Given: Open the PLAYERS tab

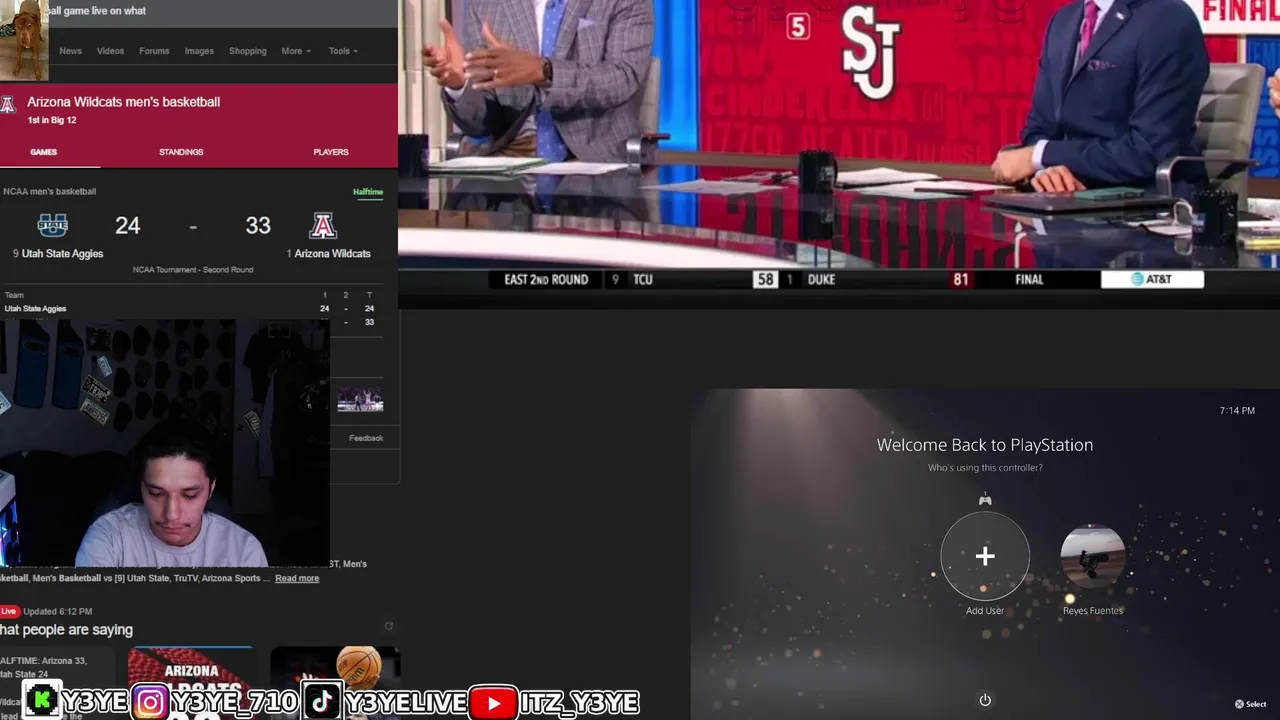Looking at the screenshot, I should (x=331, y=152).
